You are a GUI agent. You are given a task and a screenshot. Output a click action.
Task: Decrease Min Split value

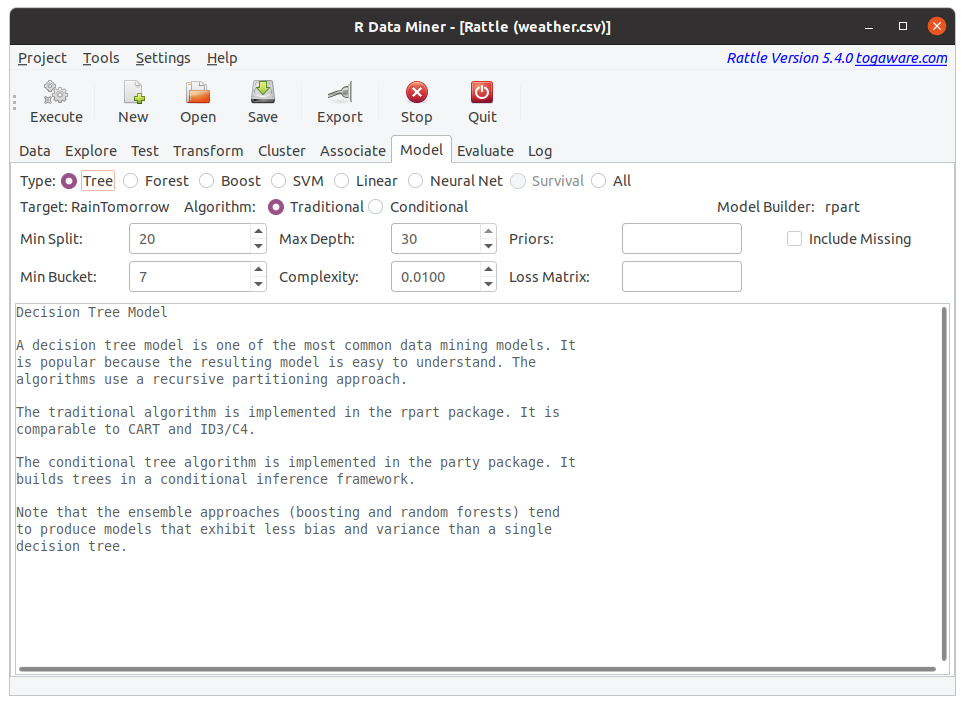pyautogui.click(x=258, y=246)
